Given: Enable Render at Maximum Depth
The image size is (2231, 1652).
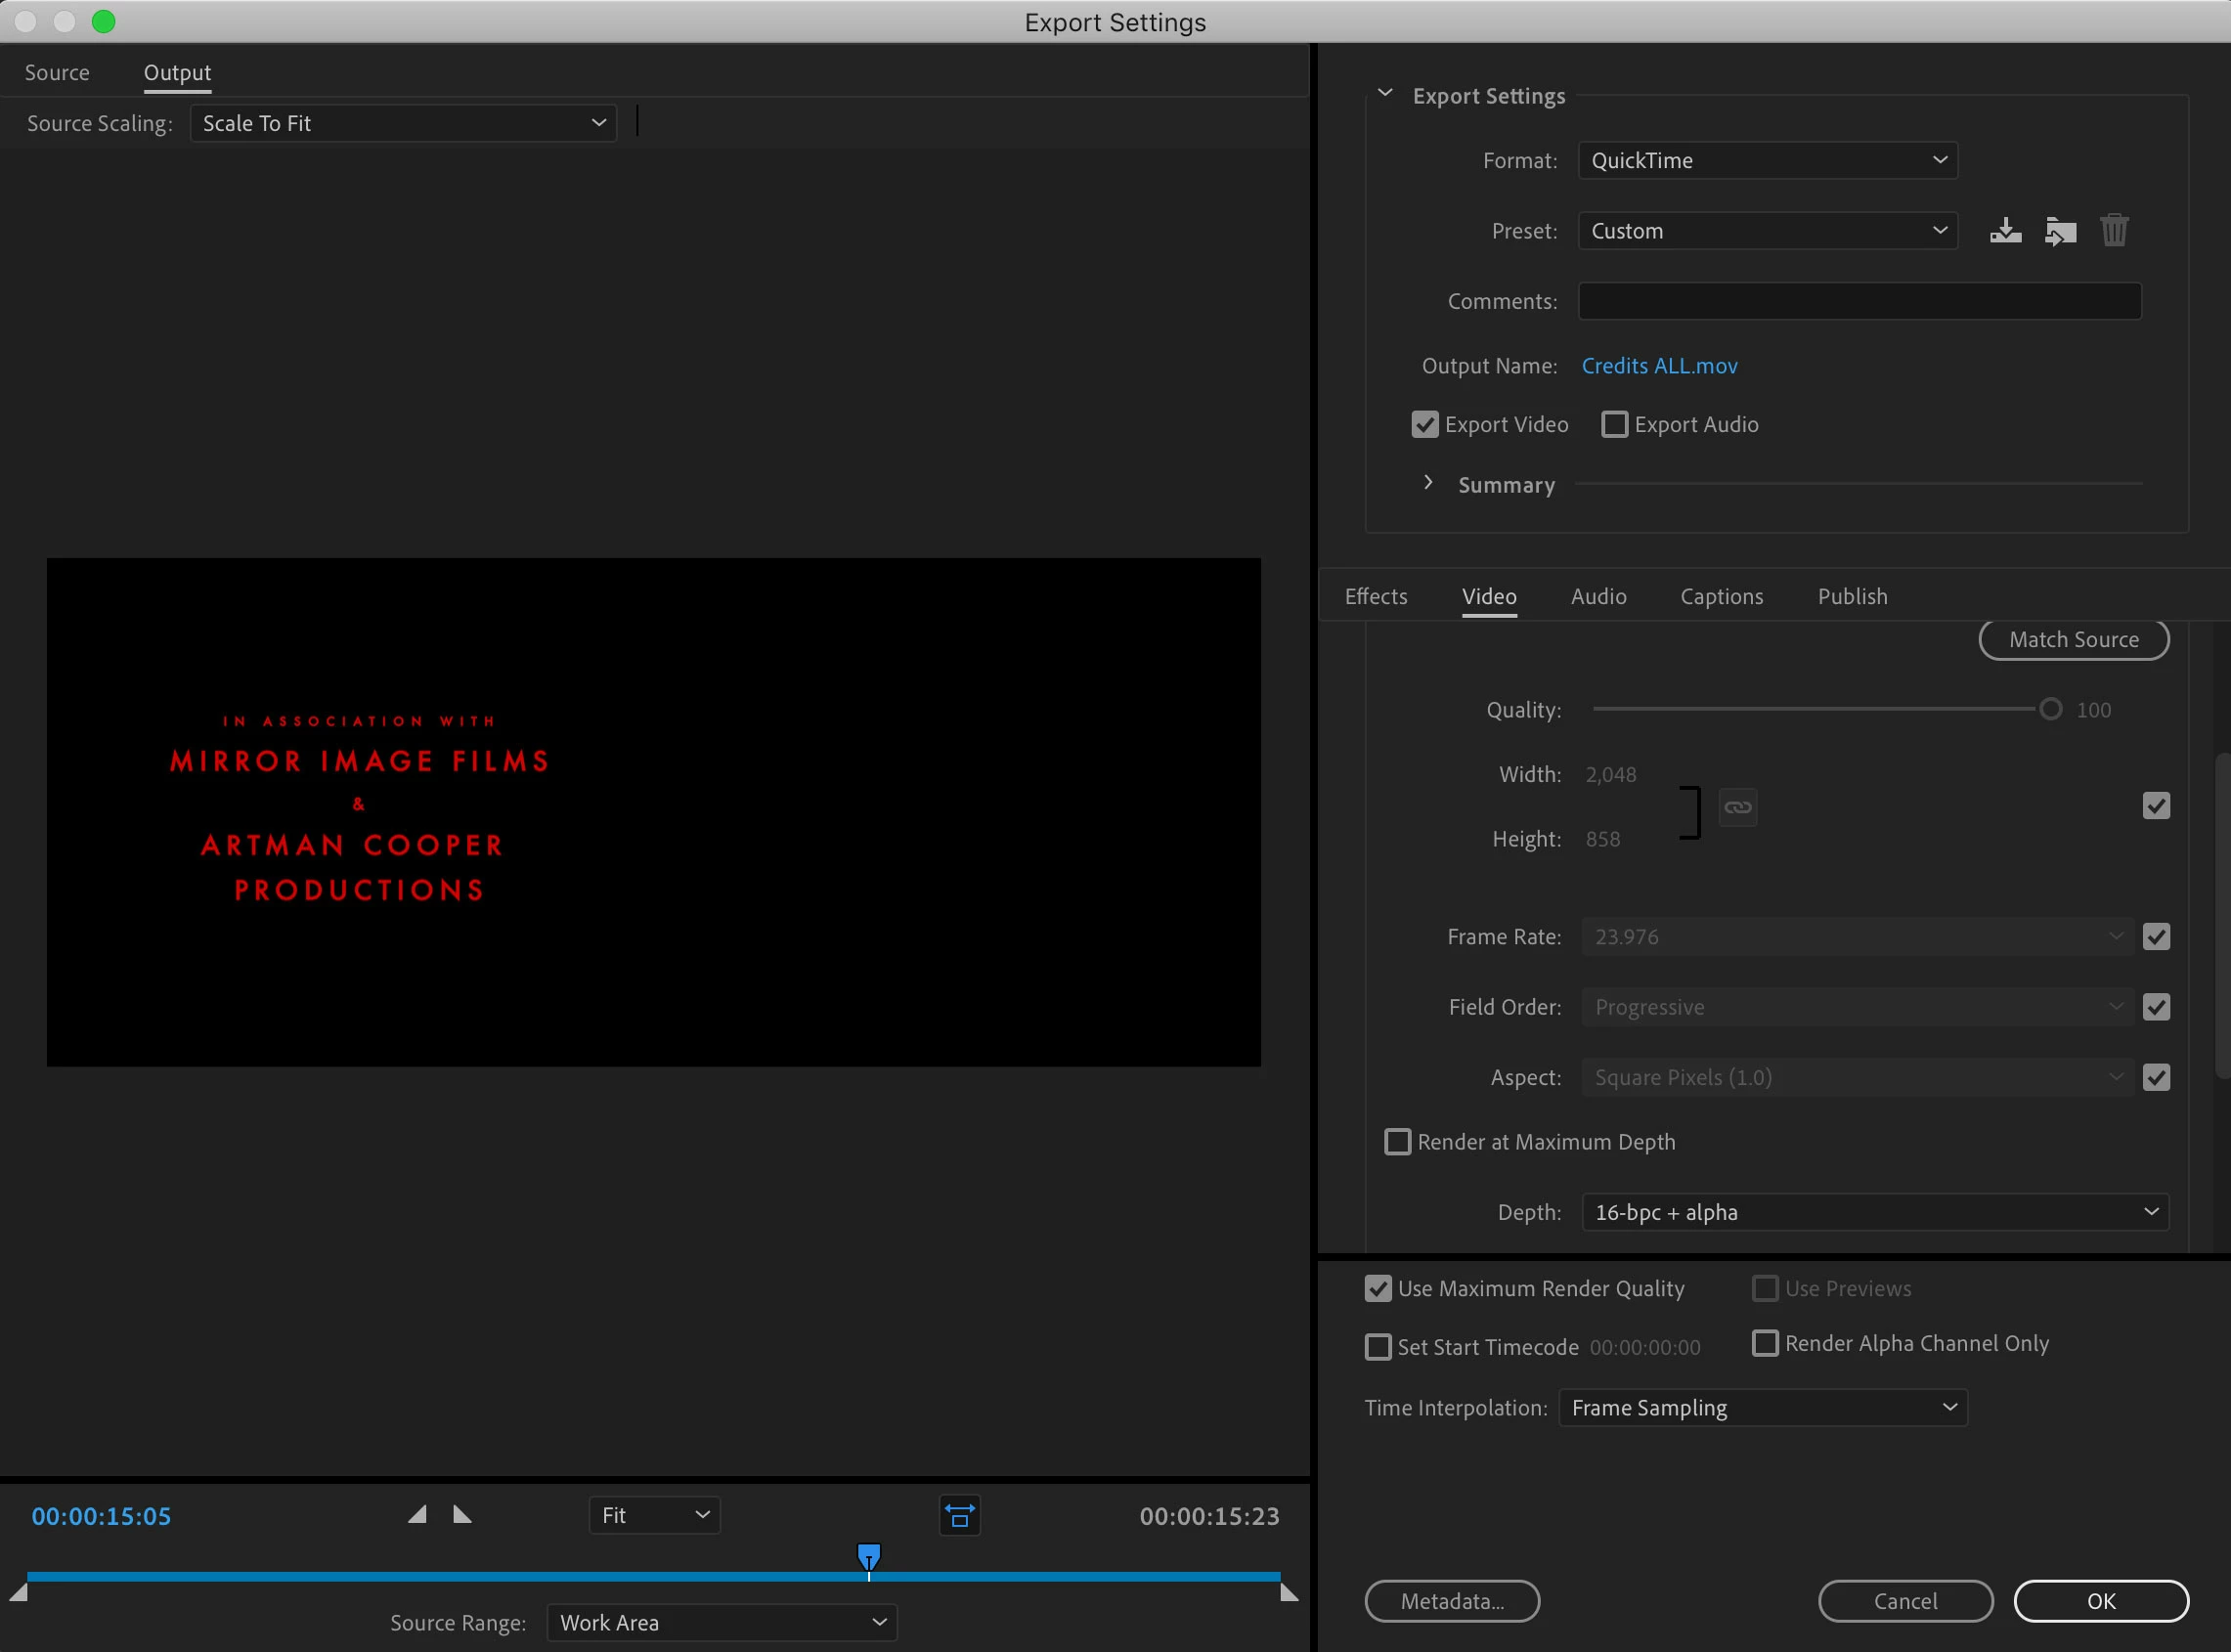Looking at the screenshot, I should click(1398, 1142).
